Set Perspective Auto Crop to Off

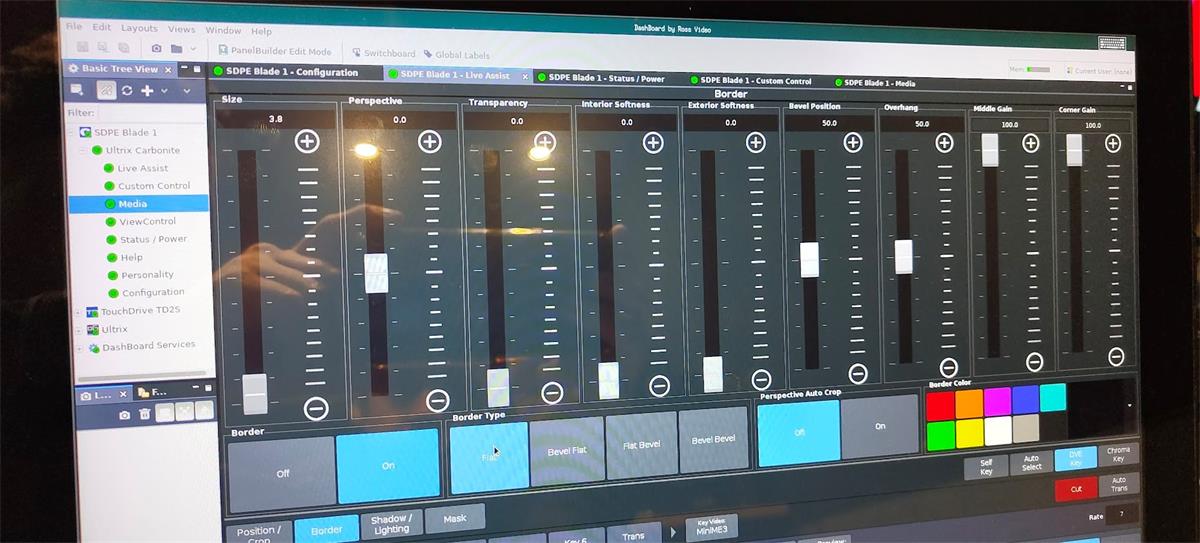click(x=798, y=433)
